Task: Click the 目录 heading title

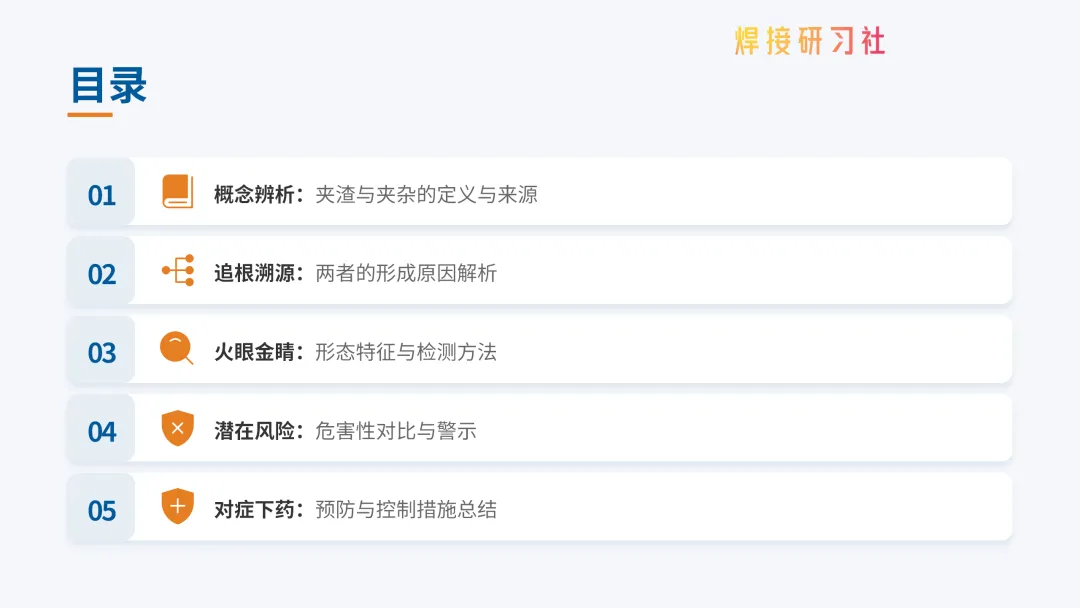Action: coord(109,85)
